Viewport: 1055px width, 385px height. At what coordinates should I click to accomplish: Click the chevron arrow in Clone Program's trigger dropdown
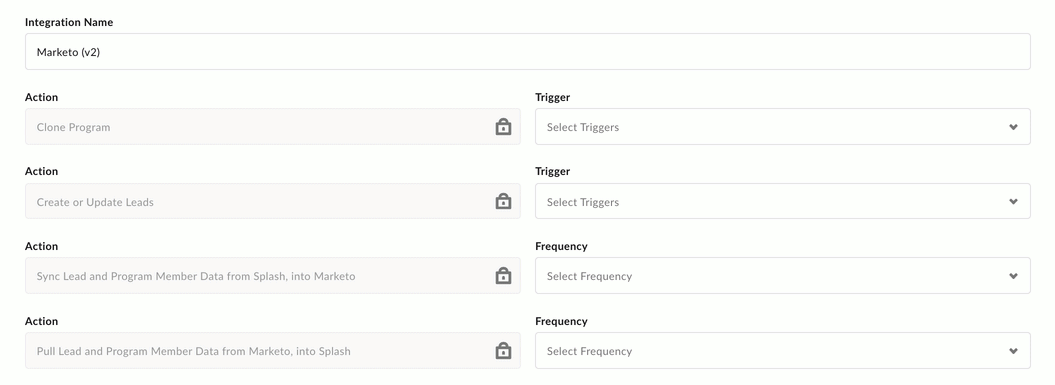click(x=1013, y=127)
